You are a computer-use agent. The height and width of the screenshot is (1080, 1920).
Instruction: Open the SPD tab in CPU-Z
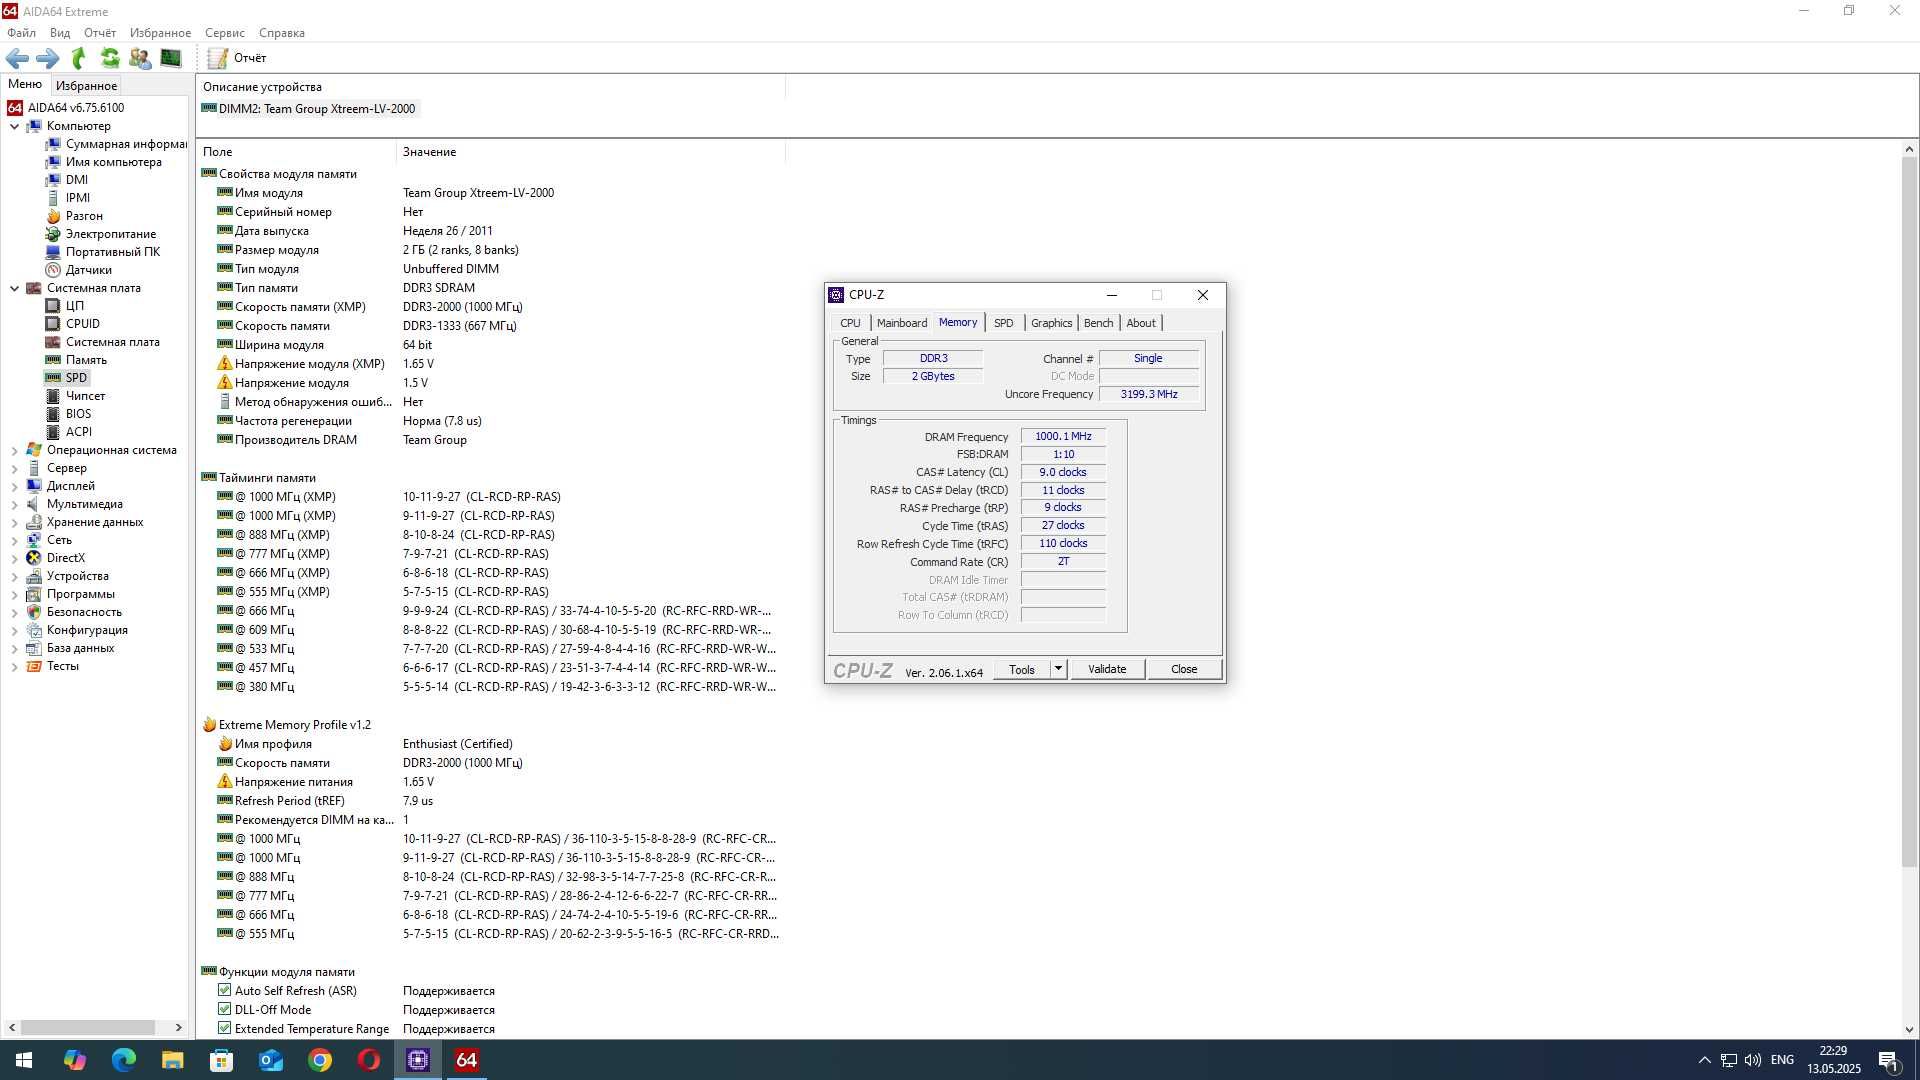1003,323
